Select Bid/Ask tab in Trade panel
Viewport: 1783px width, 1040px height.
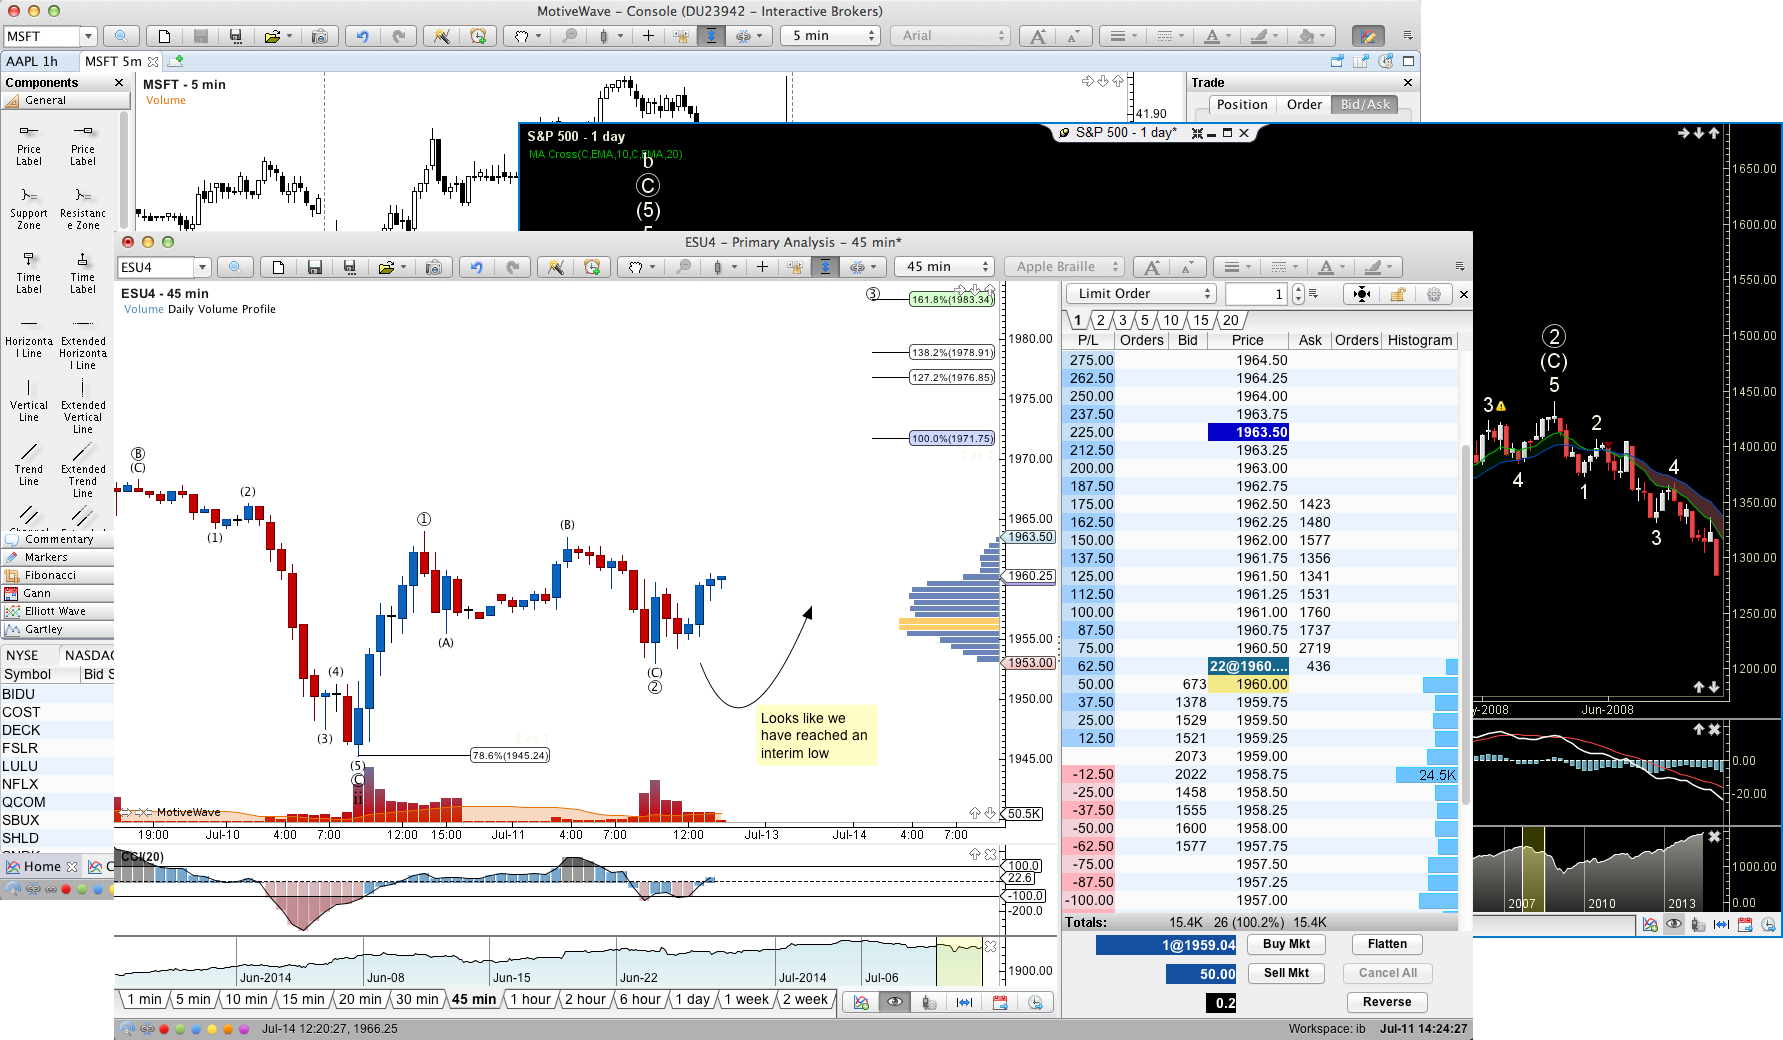tap(1365, 105)
